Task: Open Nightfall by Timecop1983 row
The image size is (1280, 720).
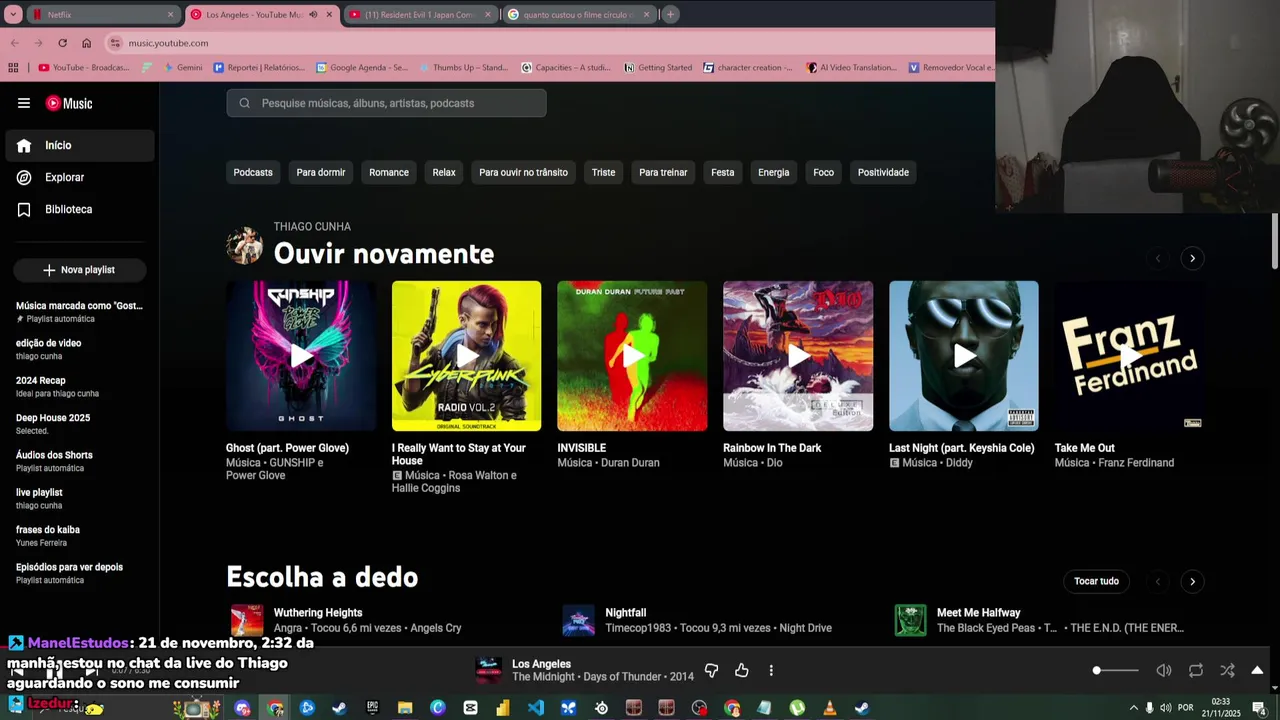Action: coord(717,620)
